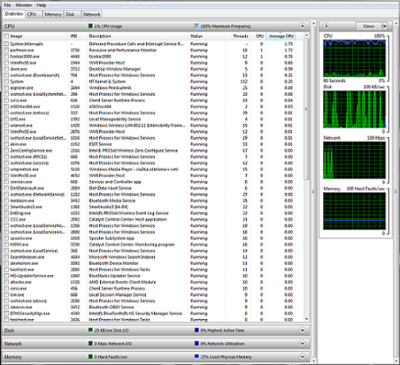Click the CPU usage graph
This screenshot has width=400, height=365.
coord(354,59)
